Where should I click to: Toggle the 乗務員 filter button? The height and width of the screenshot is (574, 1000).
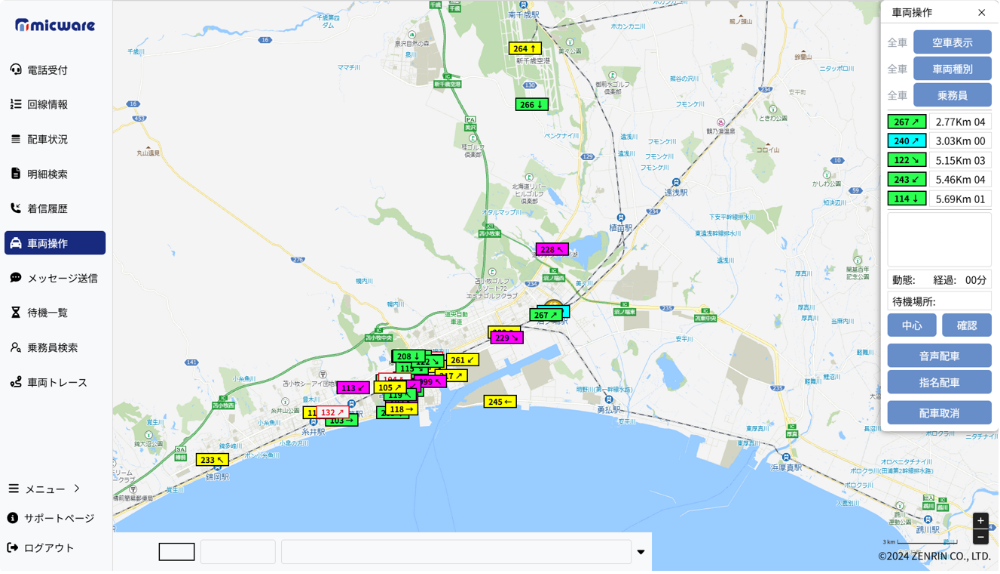pyautogui.click(x=951, y=96)
